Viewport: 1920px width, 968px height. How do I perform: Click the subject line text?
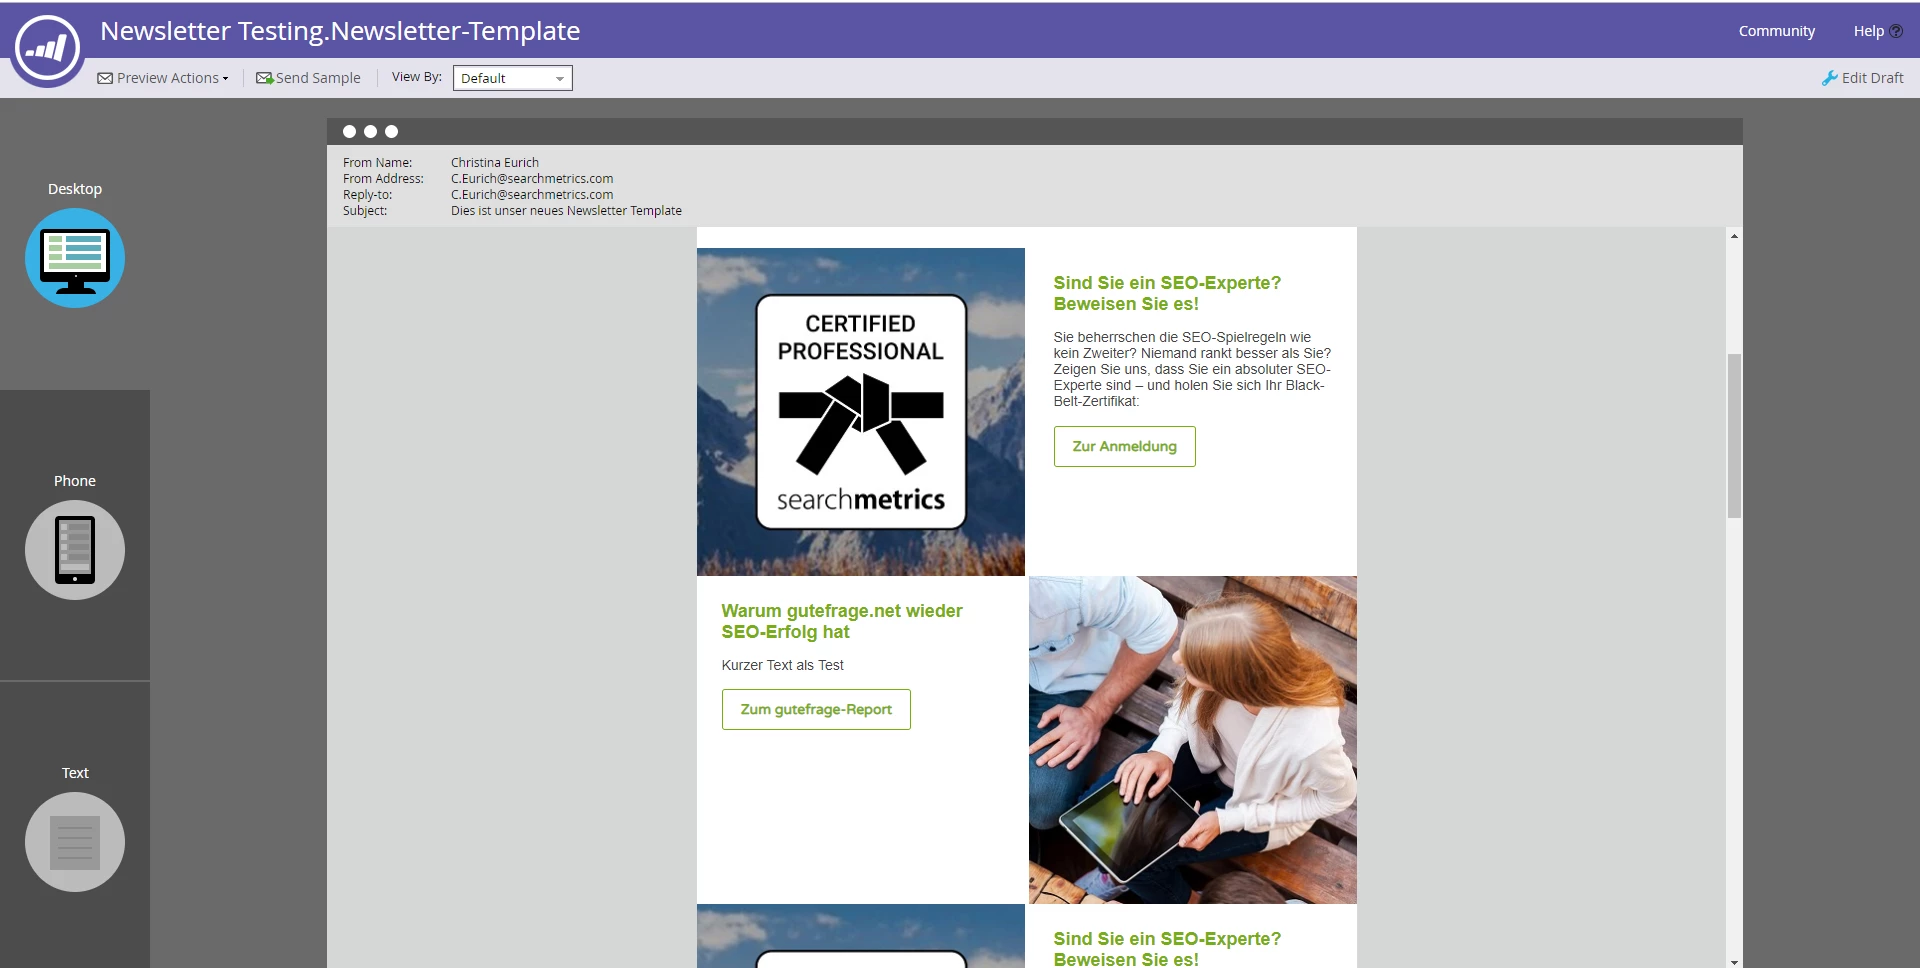point(566,211)
